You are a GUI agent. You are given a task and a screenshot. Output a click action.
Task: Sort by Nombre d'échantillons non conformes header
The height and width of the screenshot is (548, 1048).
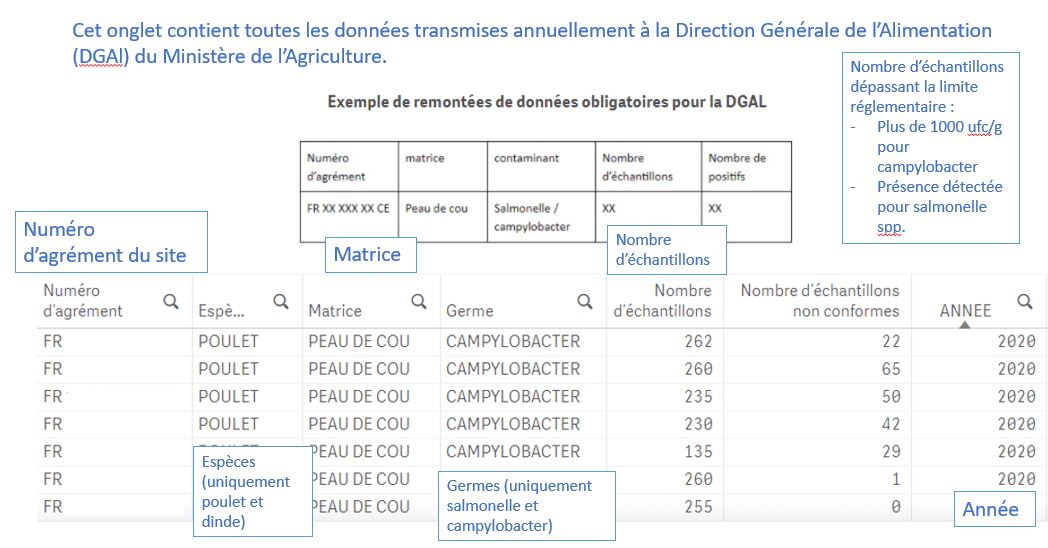[819, 300]
